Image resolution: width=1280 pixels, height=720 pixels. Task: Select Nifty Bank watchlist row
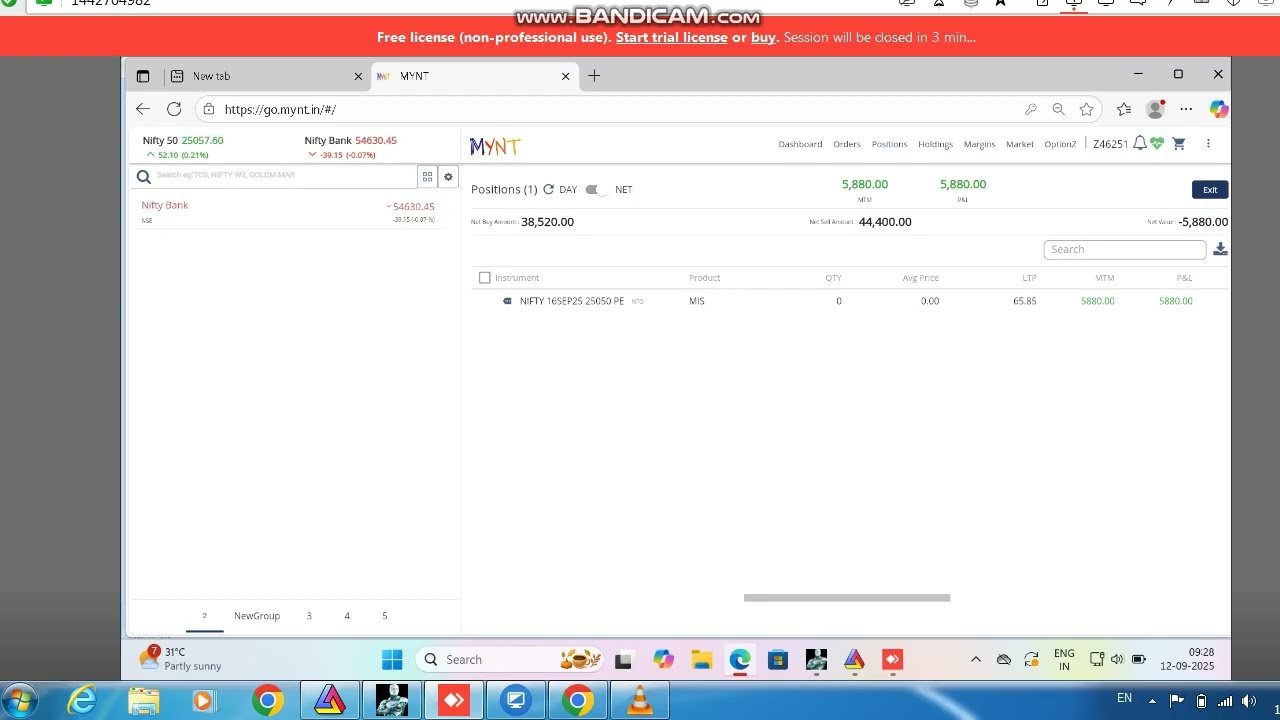(x=294, y=212)
